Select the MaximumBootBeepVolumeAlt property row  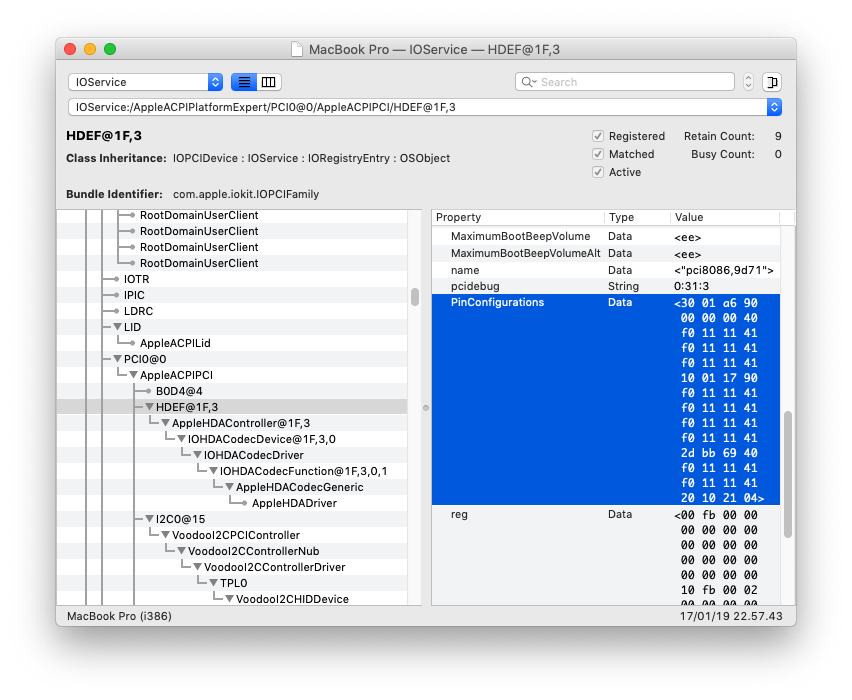[x=606, y=253]
